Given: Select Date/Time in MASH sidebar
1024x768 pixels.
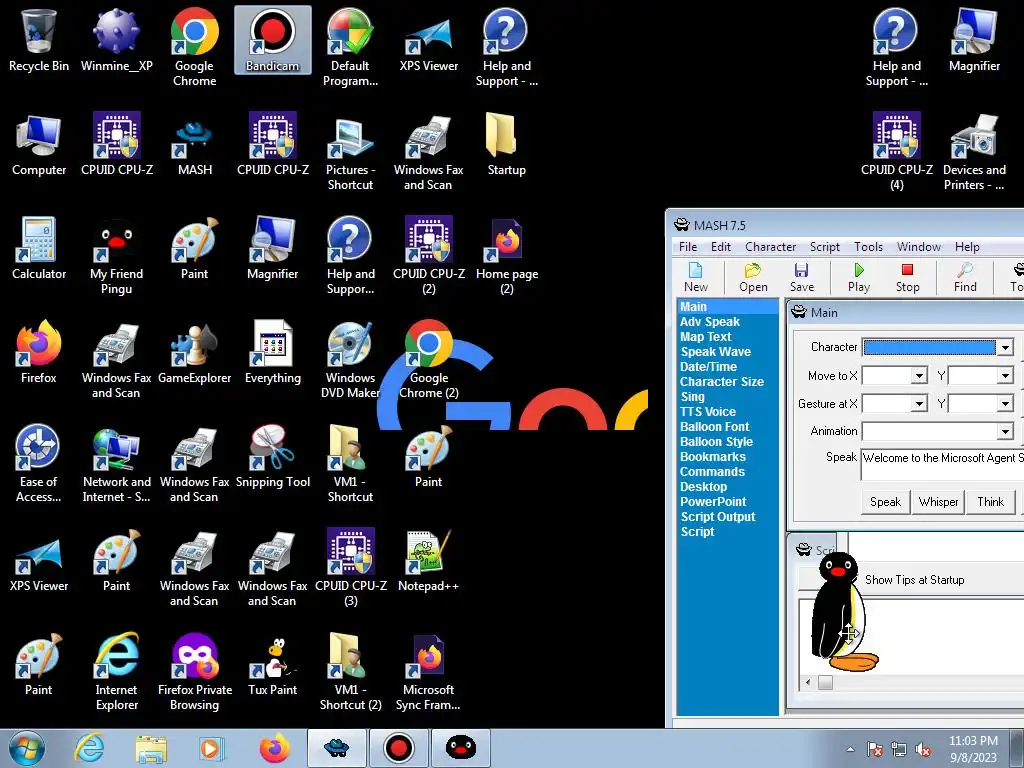Looking at the screenshot, I should 709,366.
